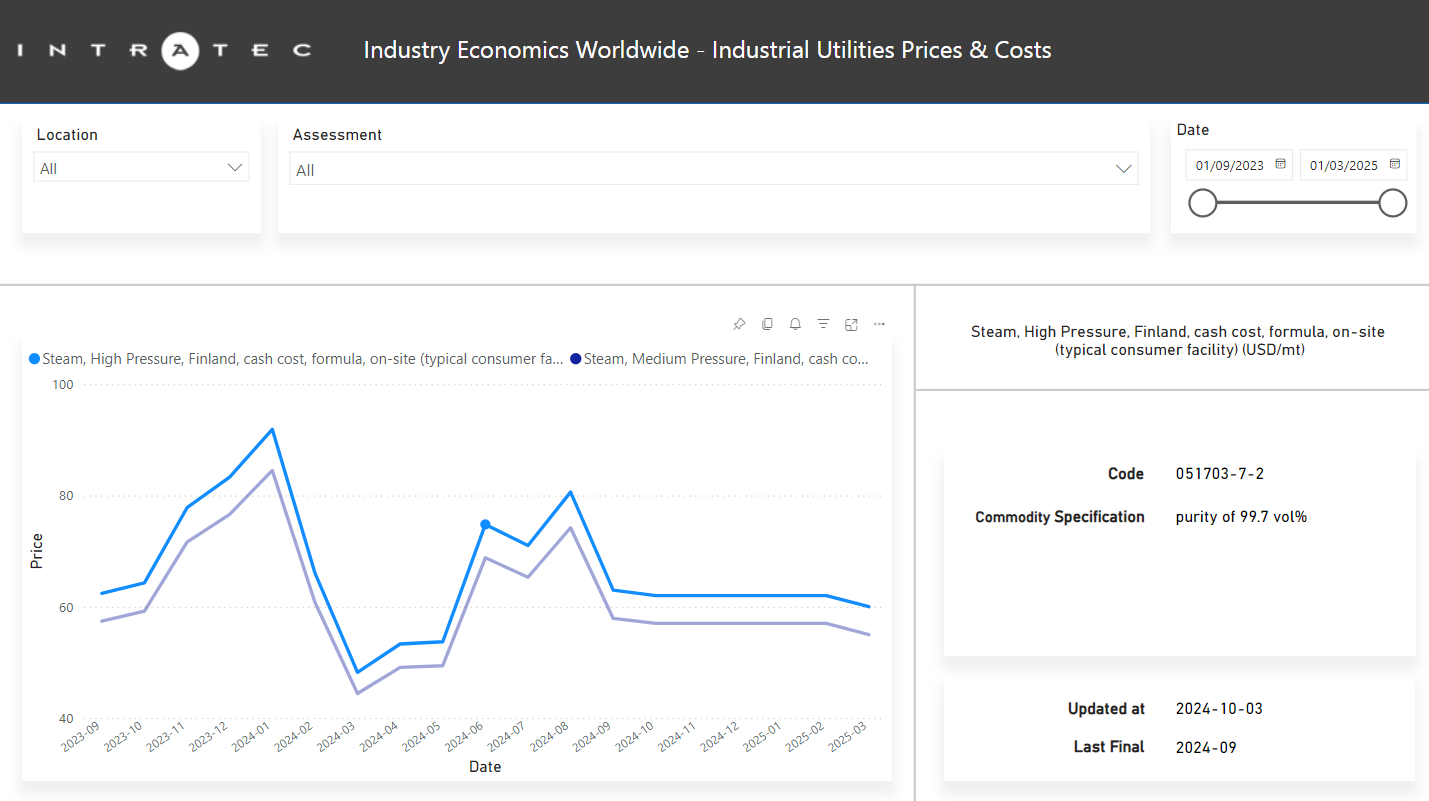Select the highlighted 2024-06 data point
1429x801 pixels.
pyautogui.click(x=485, y=524)
